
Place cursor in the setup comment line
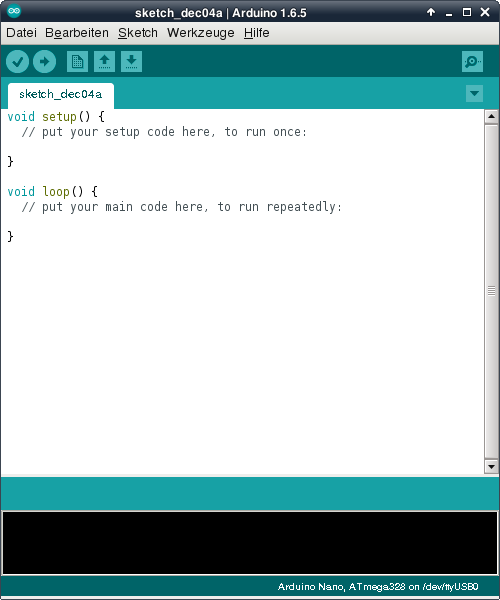pyautogui.click(x=164, y=132)
